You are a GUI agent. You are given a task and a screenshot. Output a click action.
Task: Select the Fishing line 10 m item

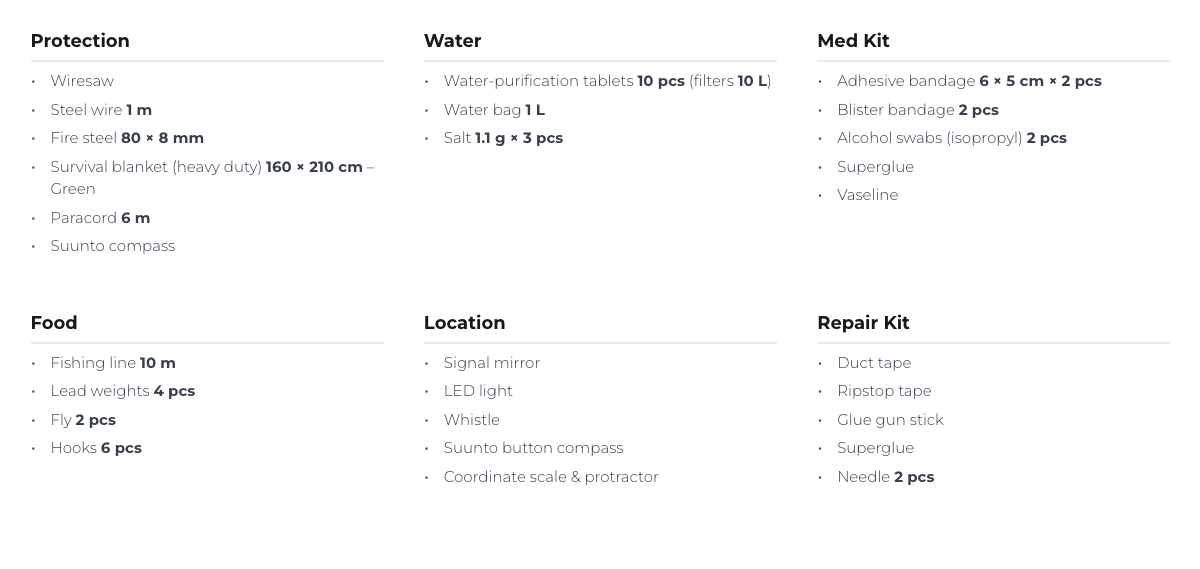[113, 363]
